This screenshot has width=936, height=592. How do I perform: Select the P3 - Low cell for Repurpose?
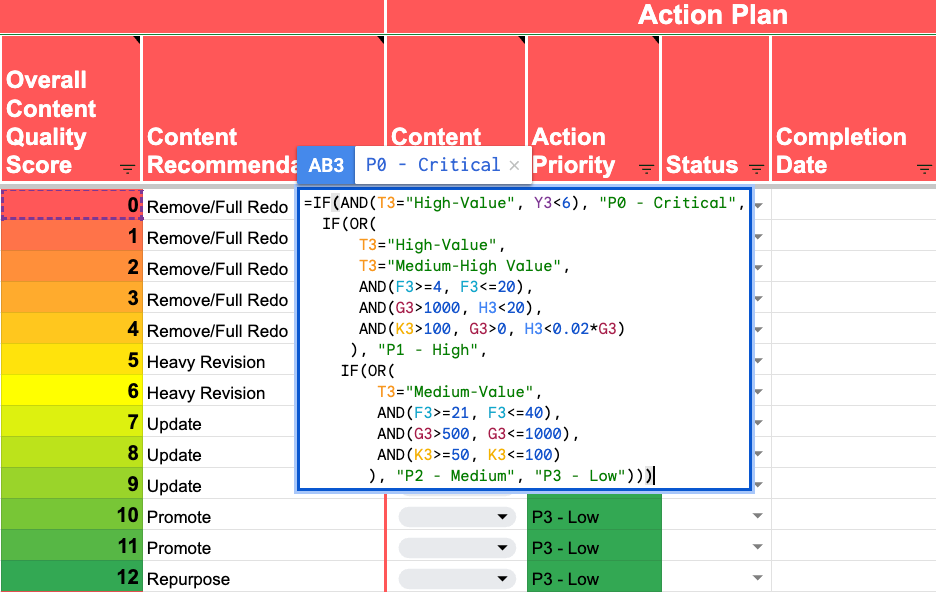[594, 578]
